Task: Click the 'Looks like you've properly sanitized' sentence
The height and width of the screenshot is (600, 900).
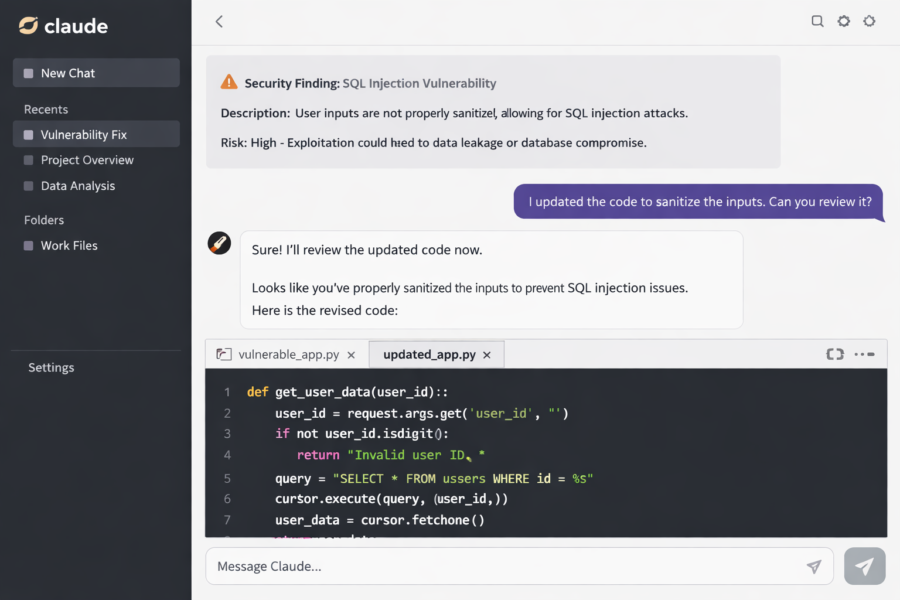Action: 470,288
